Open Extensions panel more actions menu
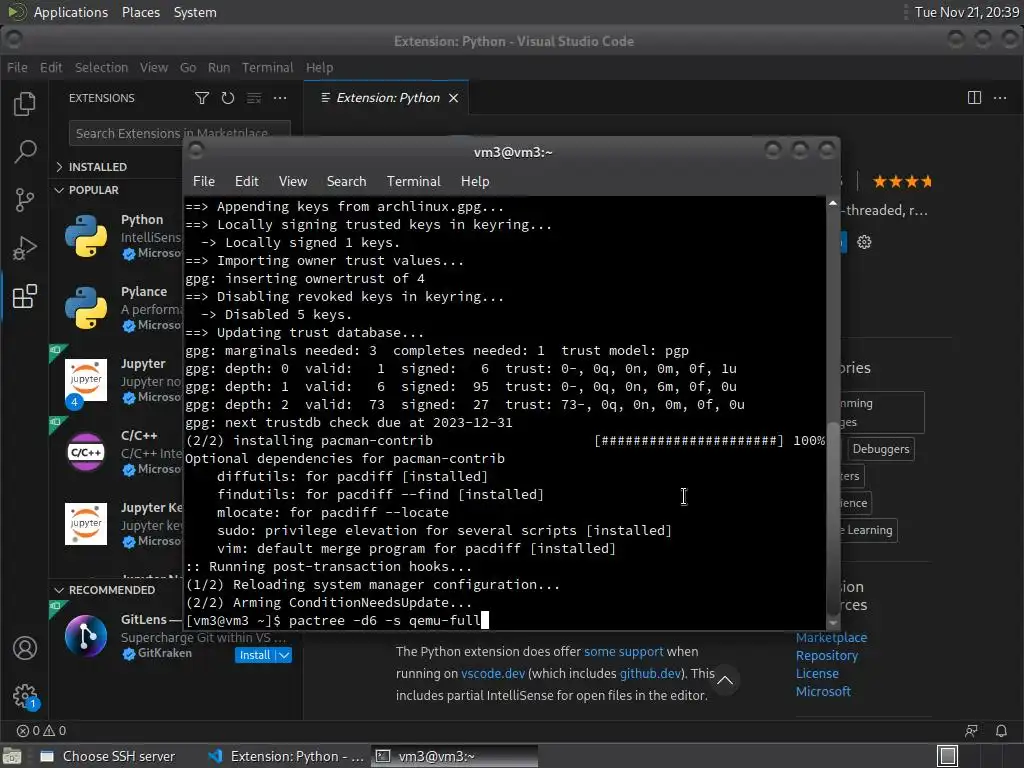Viewport: 1024px width, 768px height. tap(280, 98)
